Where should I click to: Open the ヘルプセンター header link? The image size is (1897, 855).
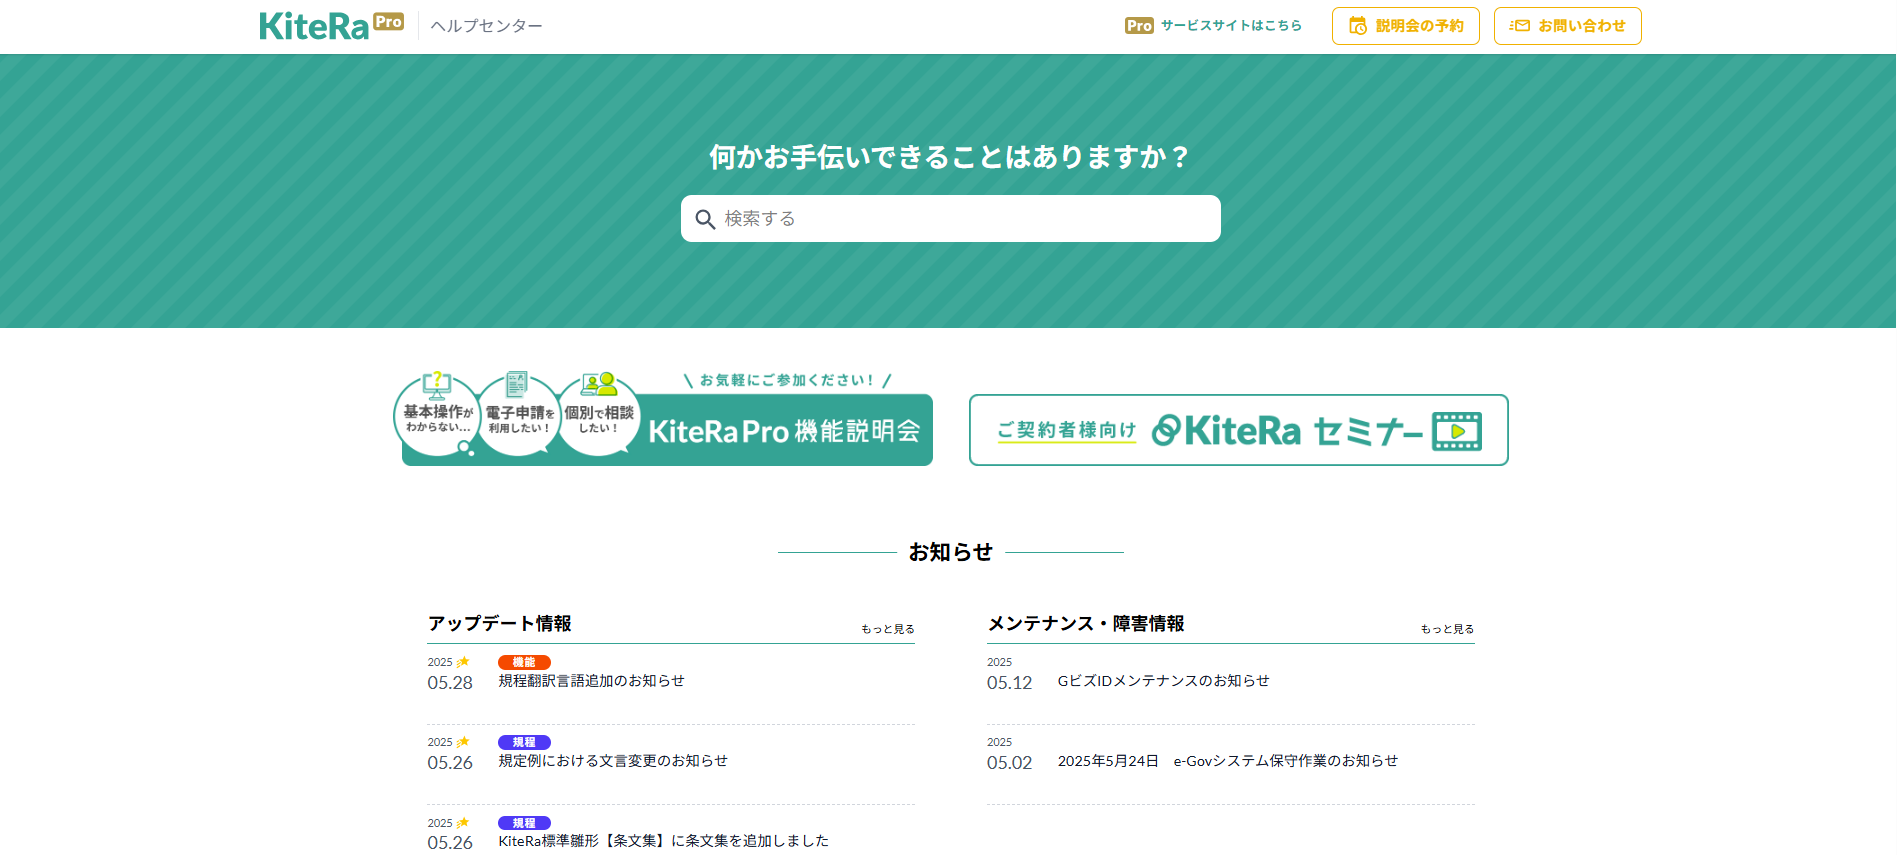tap(487, 26)
